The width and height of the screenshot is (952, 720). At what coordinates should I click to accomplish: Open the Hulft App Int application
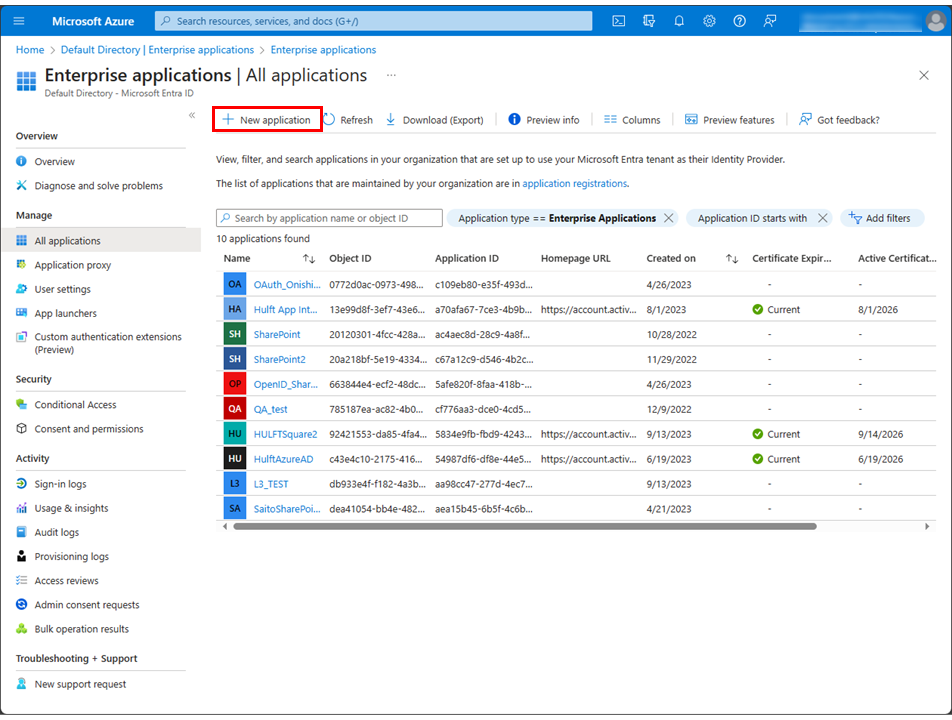[285, 310]
